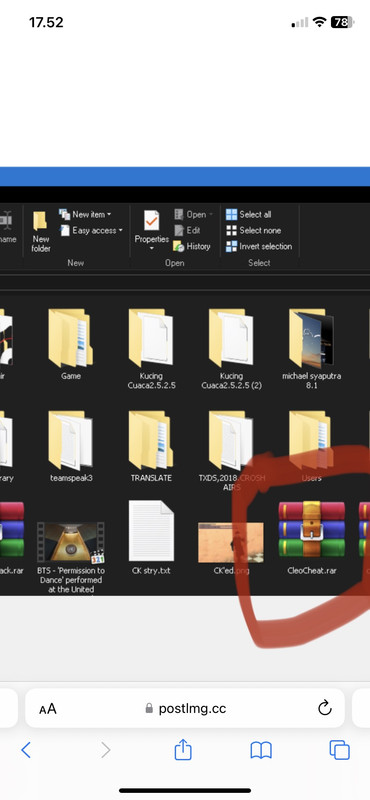Tap the Safari forward arrow
This screenshot has width=370, height=800.
click(x=105, y=750)
